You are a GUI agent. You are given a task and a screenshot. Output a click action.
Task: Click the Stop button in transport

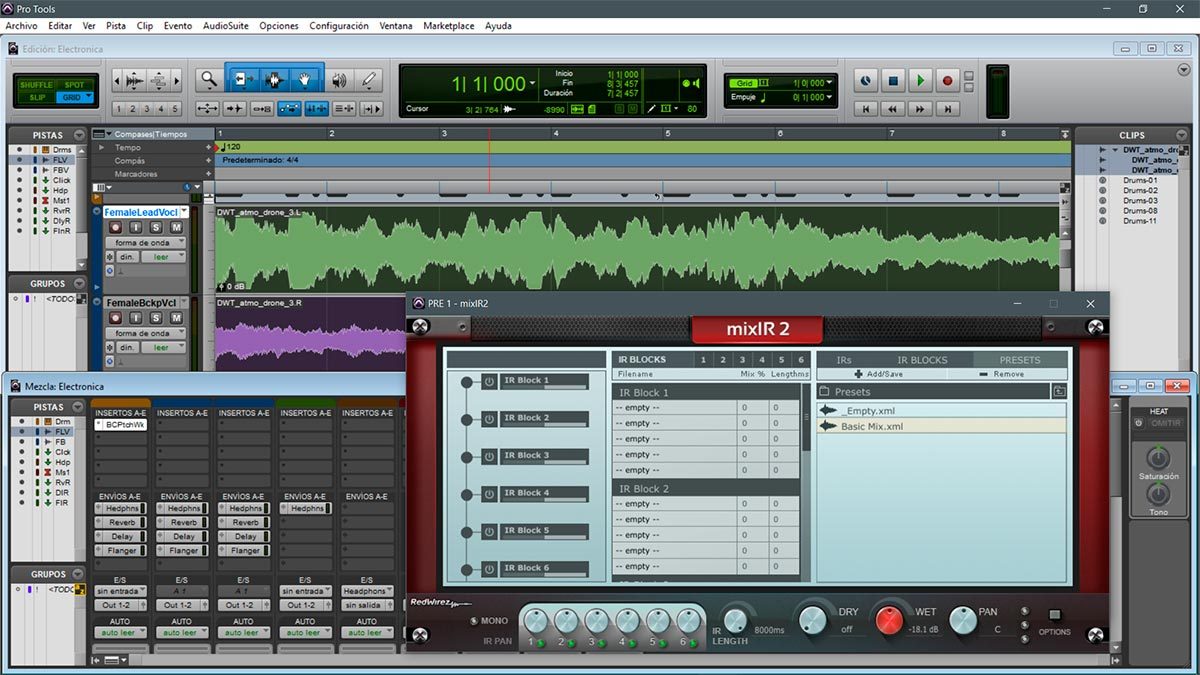click(894, 81)
